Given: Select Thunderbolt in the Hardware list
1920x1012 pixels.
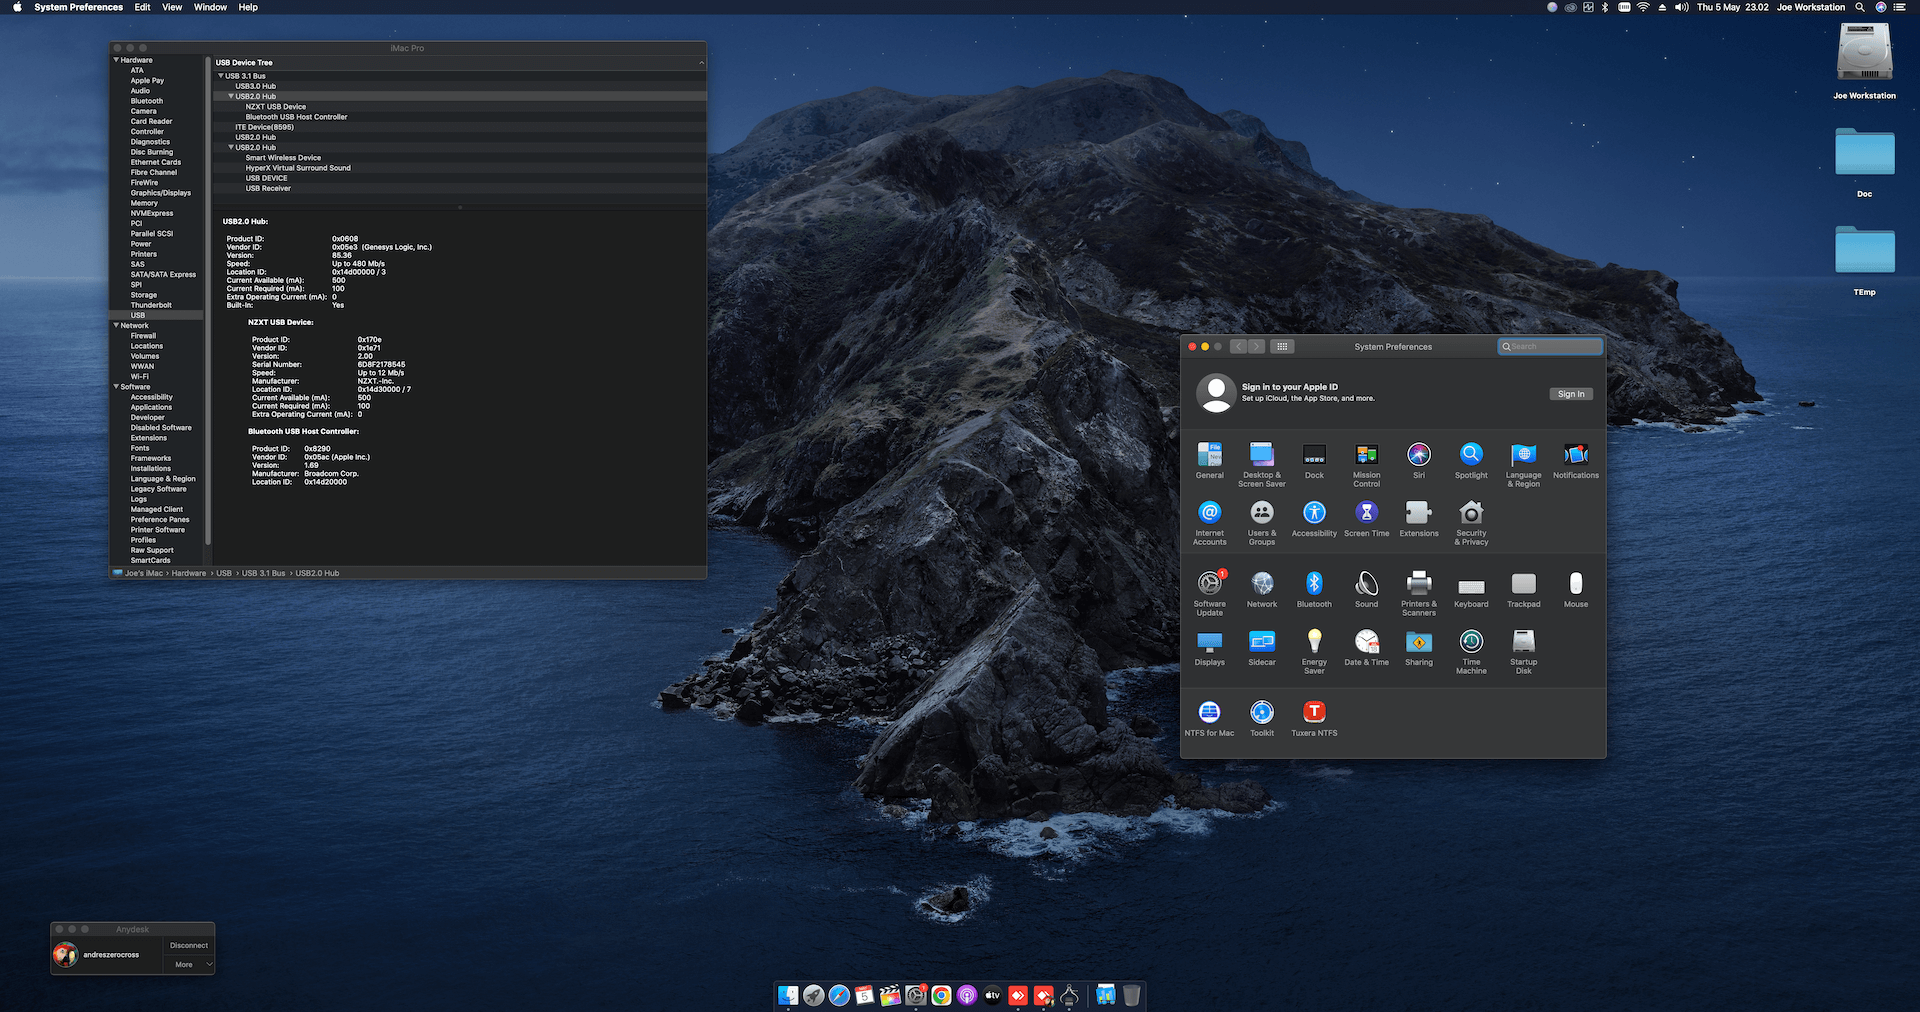Looking at the screenshot, I should click(x=151, y=305).
